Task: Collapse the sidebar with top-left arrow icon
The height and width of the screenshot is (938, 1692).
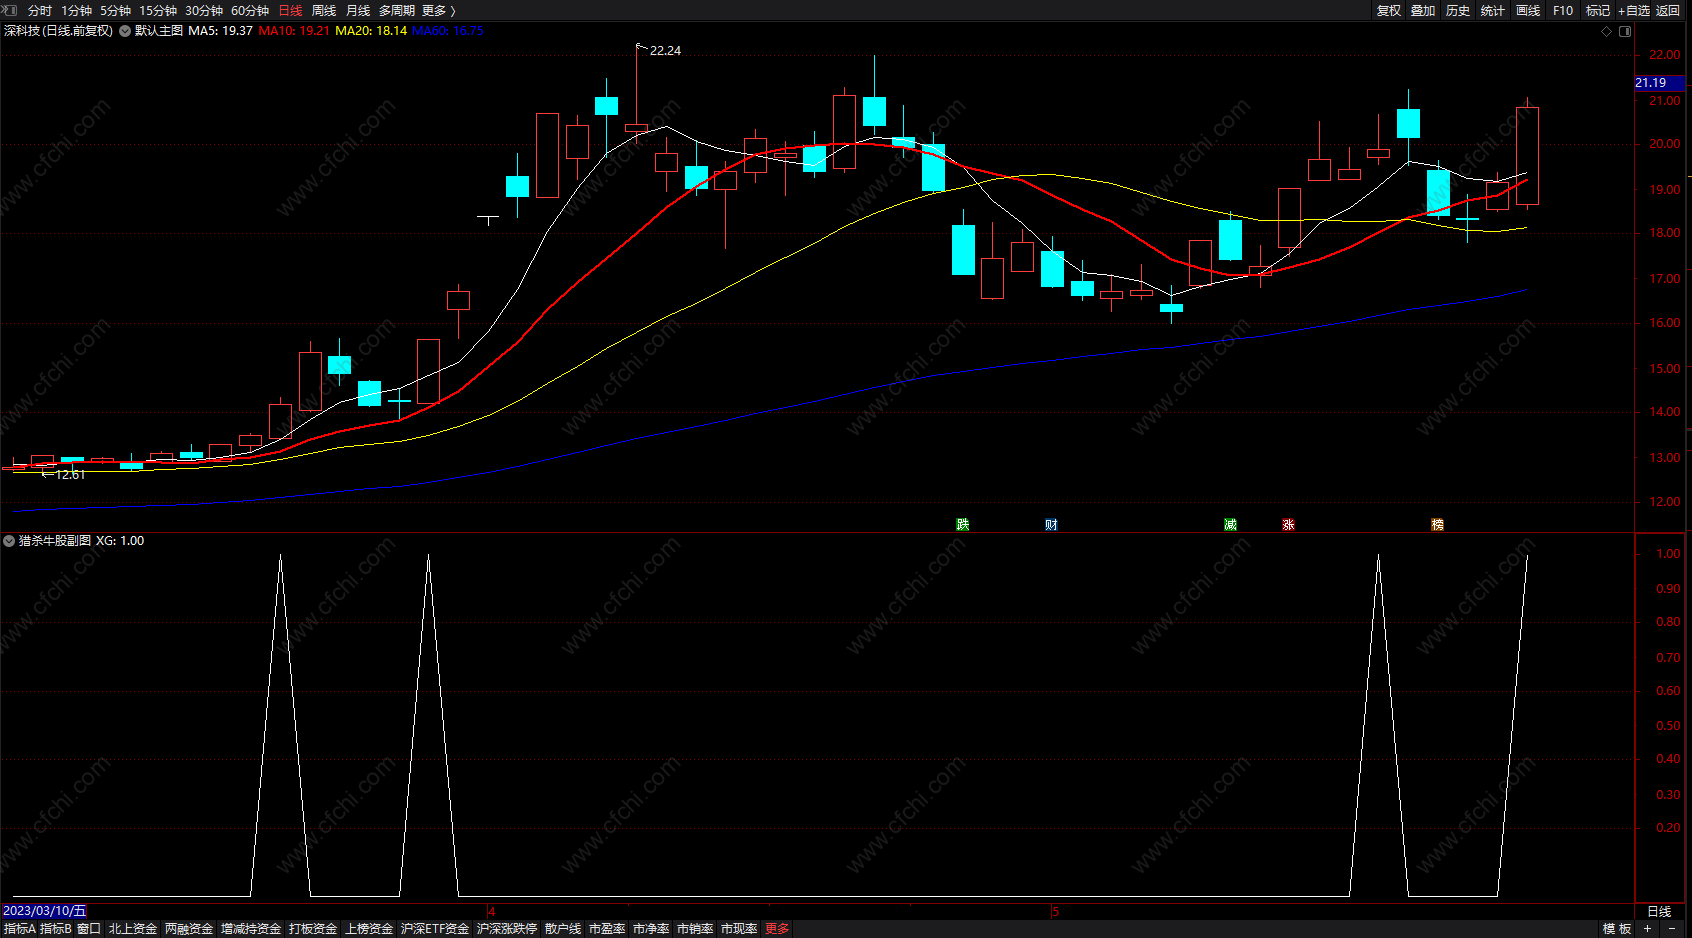Action: [10, 10]
